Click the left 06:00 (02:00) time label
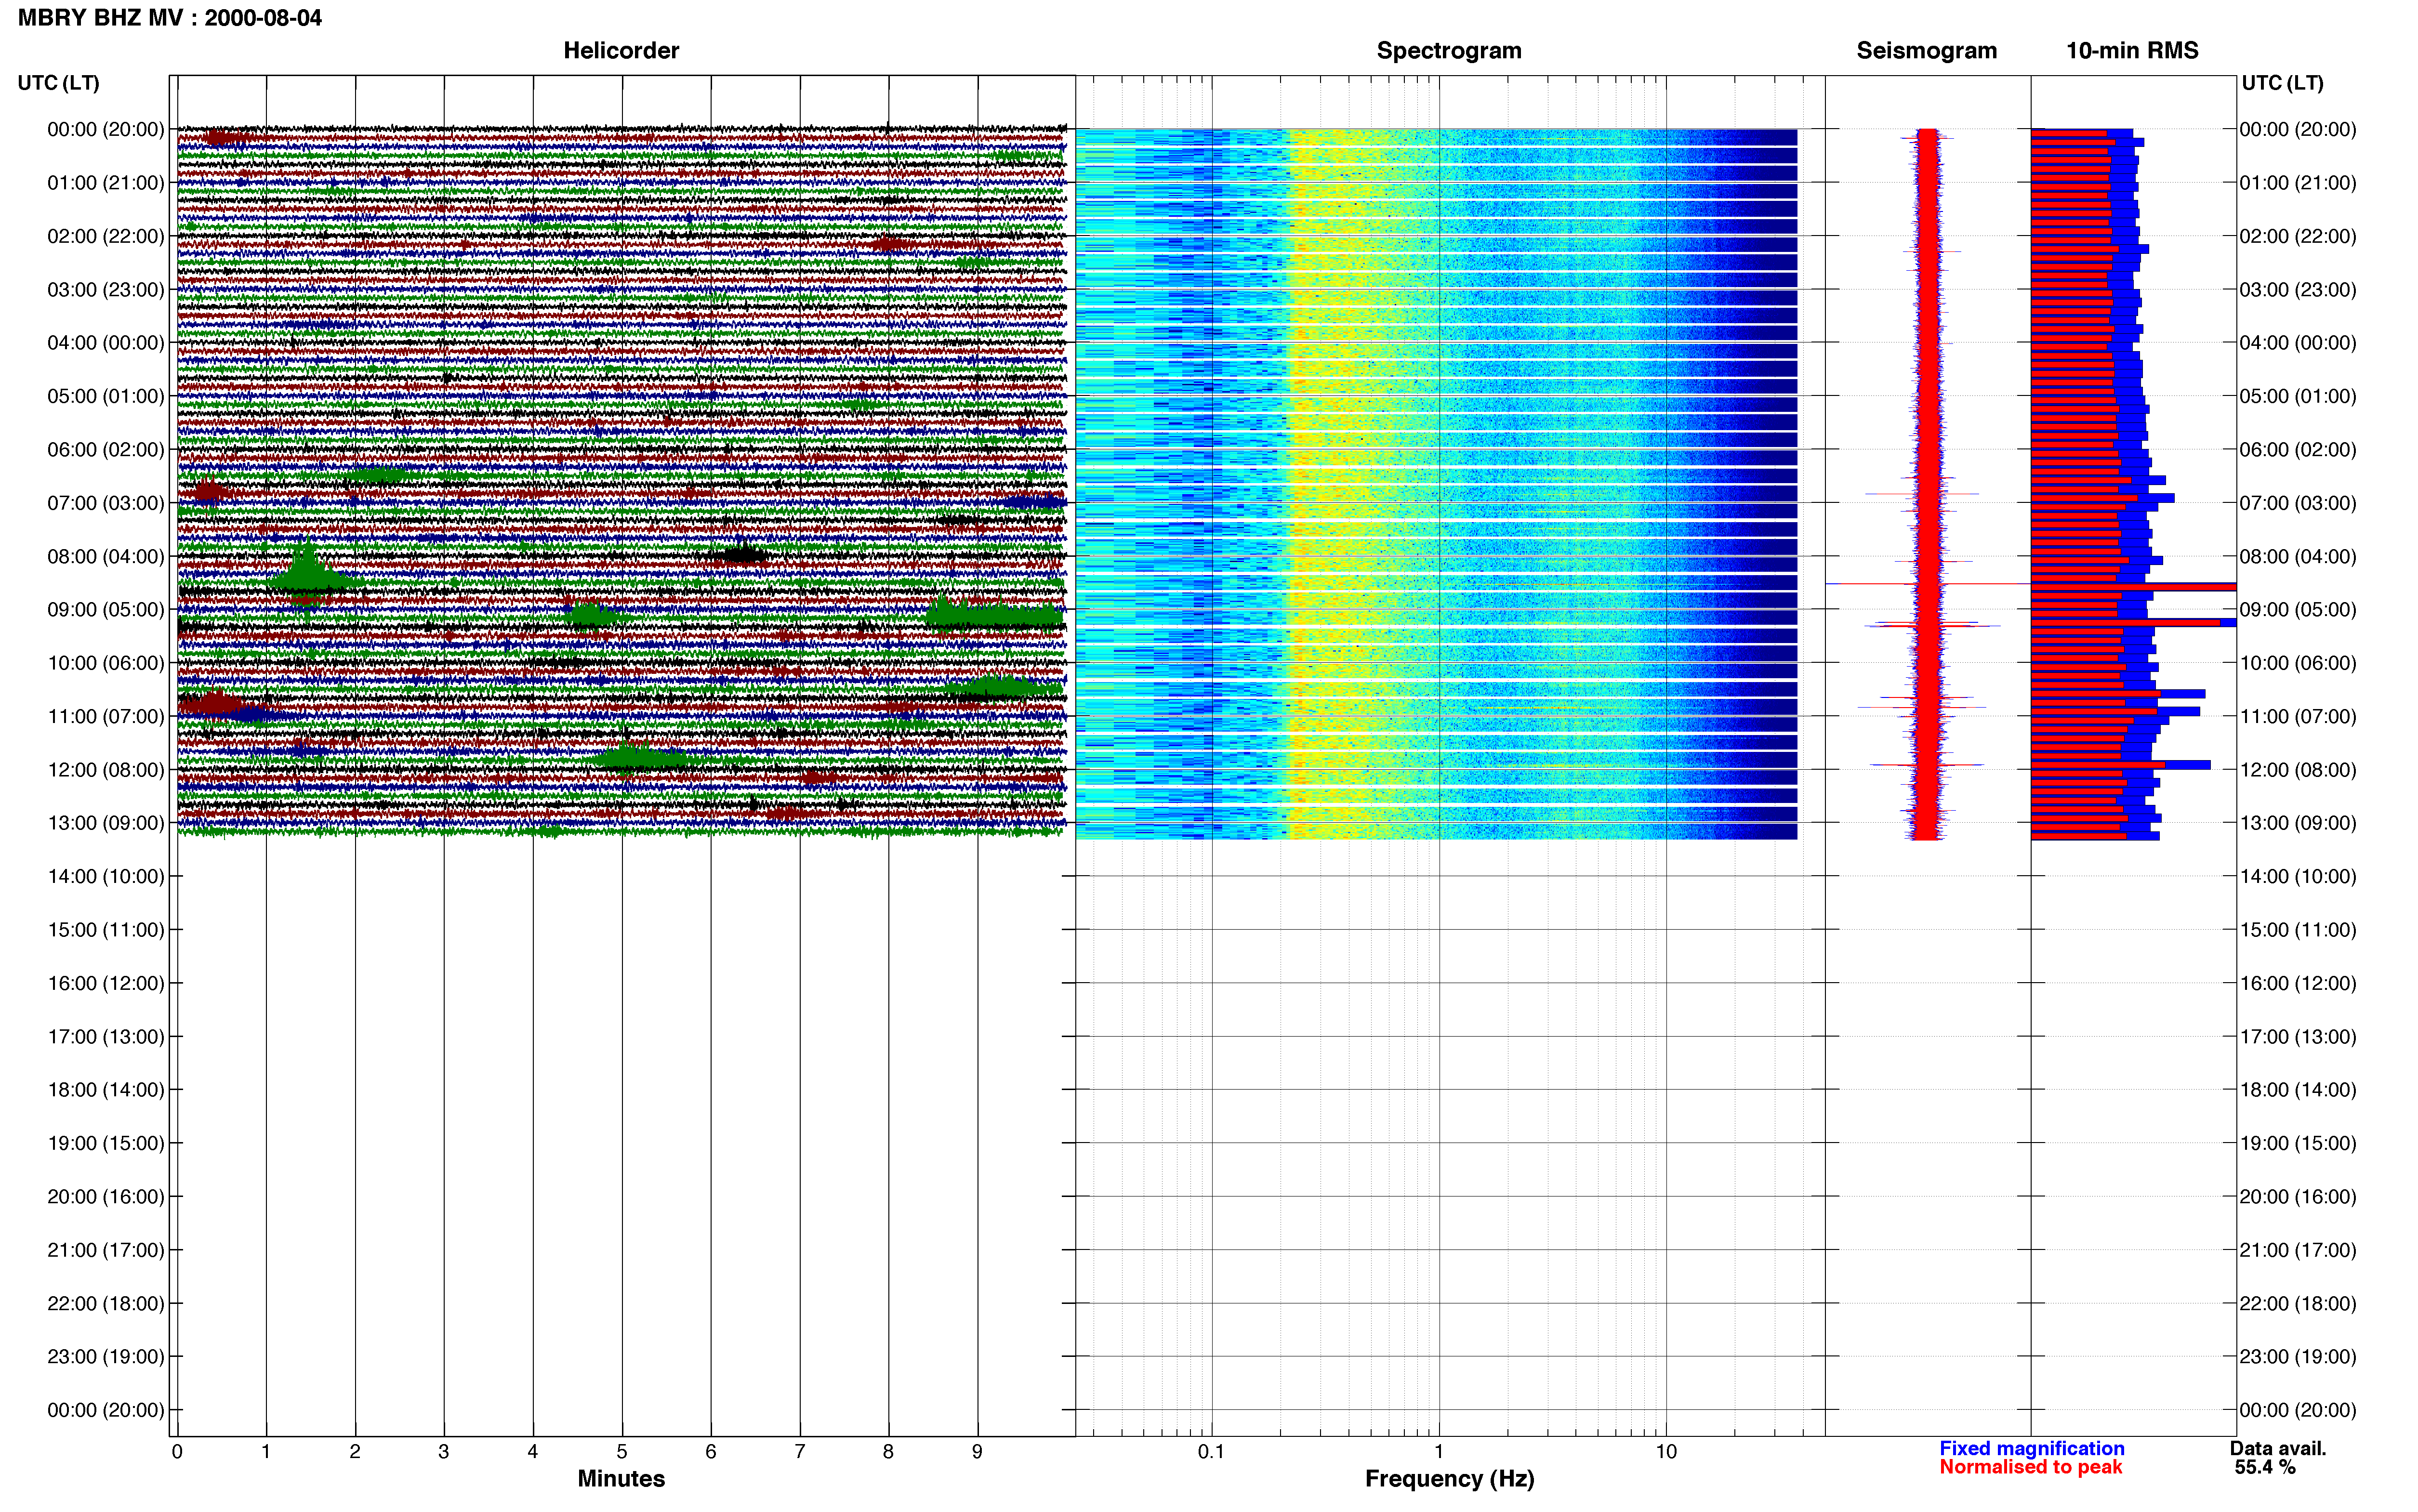 tap(106, 449)
